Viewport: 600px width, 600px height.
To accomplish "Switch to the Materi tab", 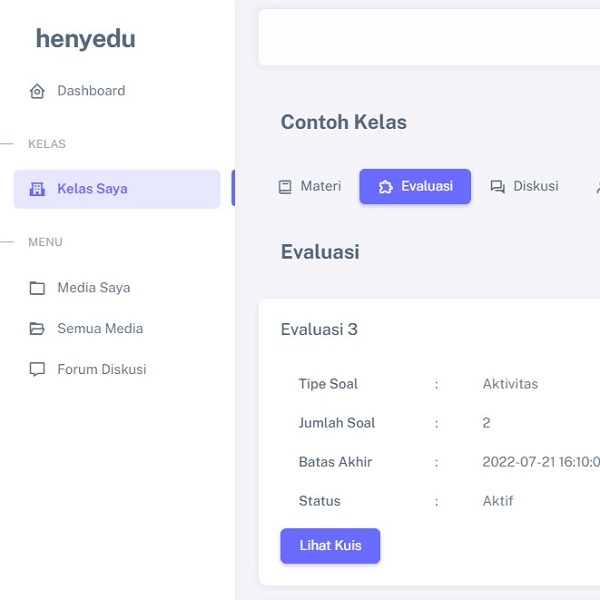I will pyautogui.click(x=320, y=186).
